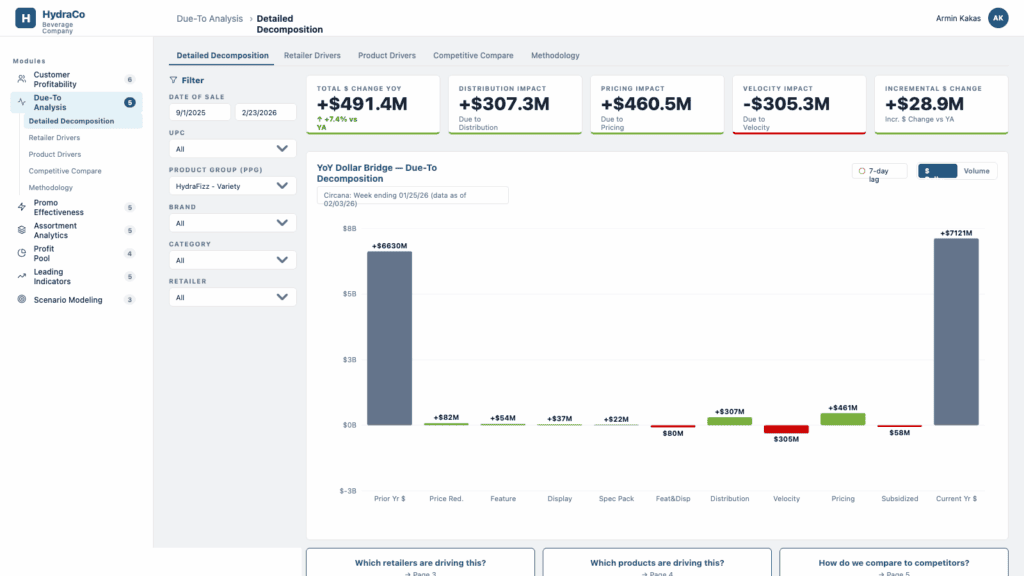Open Customer Profitability module
Viewport: 1024px width, 576px height.
(x=76, y=80)
